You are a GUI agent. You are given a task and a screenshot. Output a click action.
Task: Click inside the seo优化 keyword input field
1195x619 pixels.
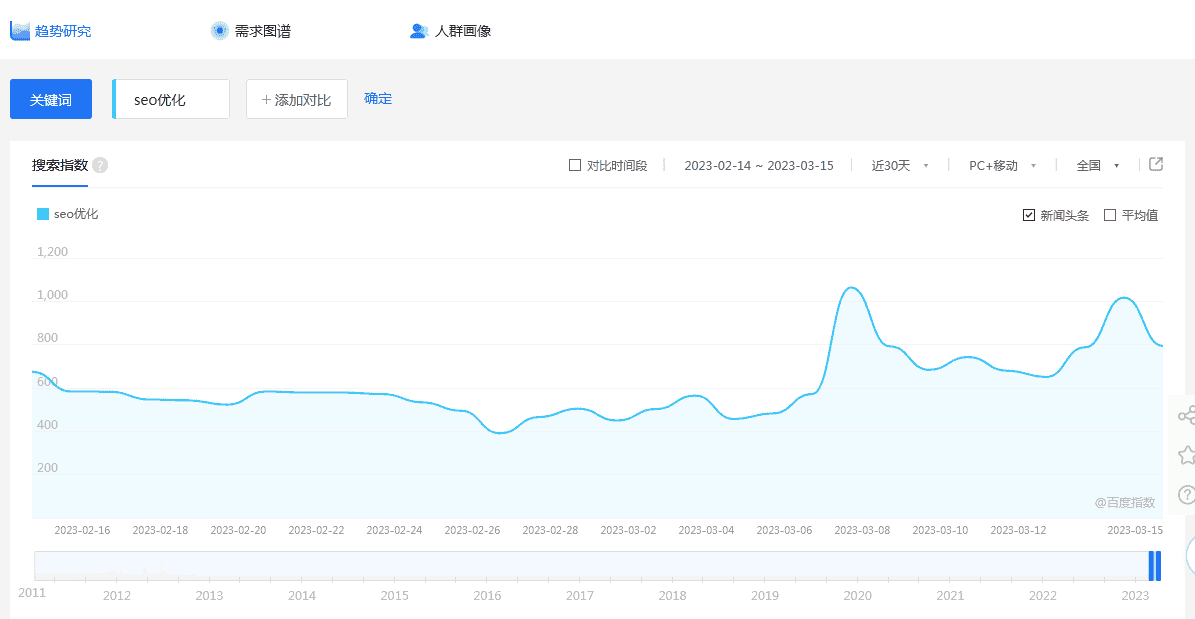tap(170, 98)
